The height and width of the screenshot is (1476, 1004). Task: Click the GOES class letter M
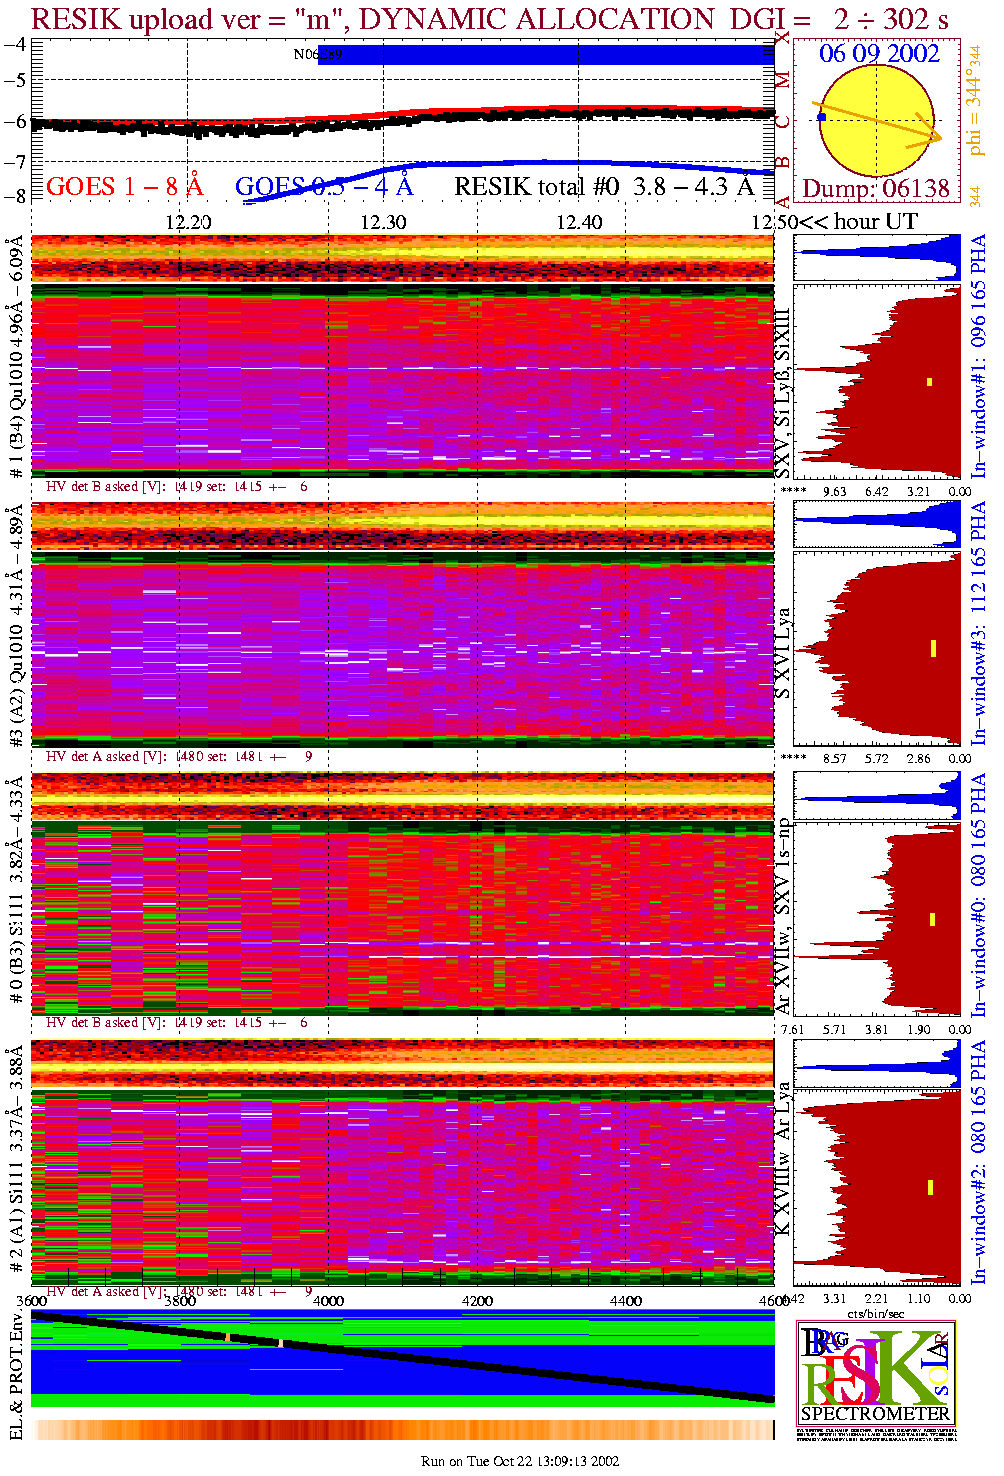(x=783, y=80)
